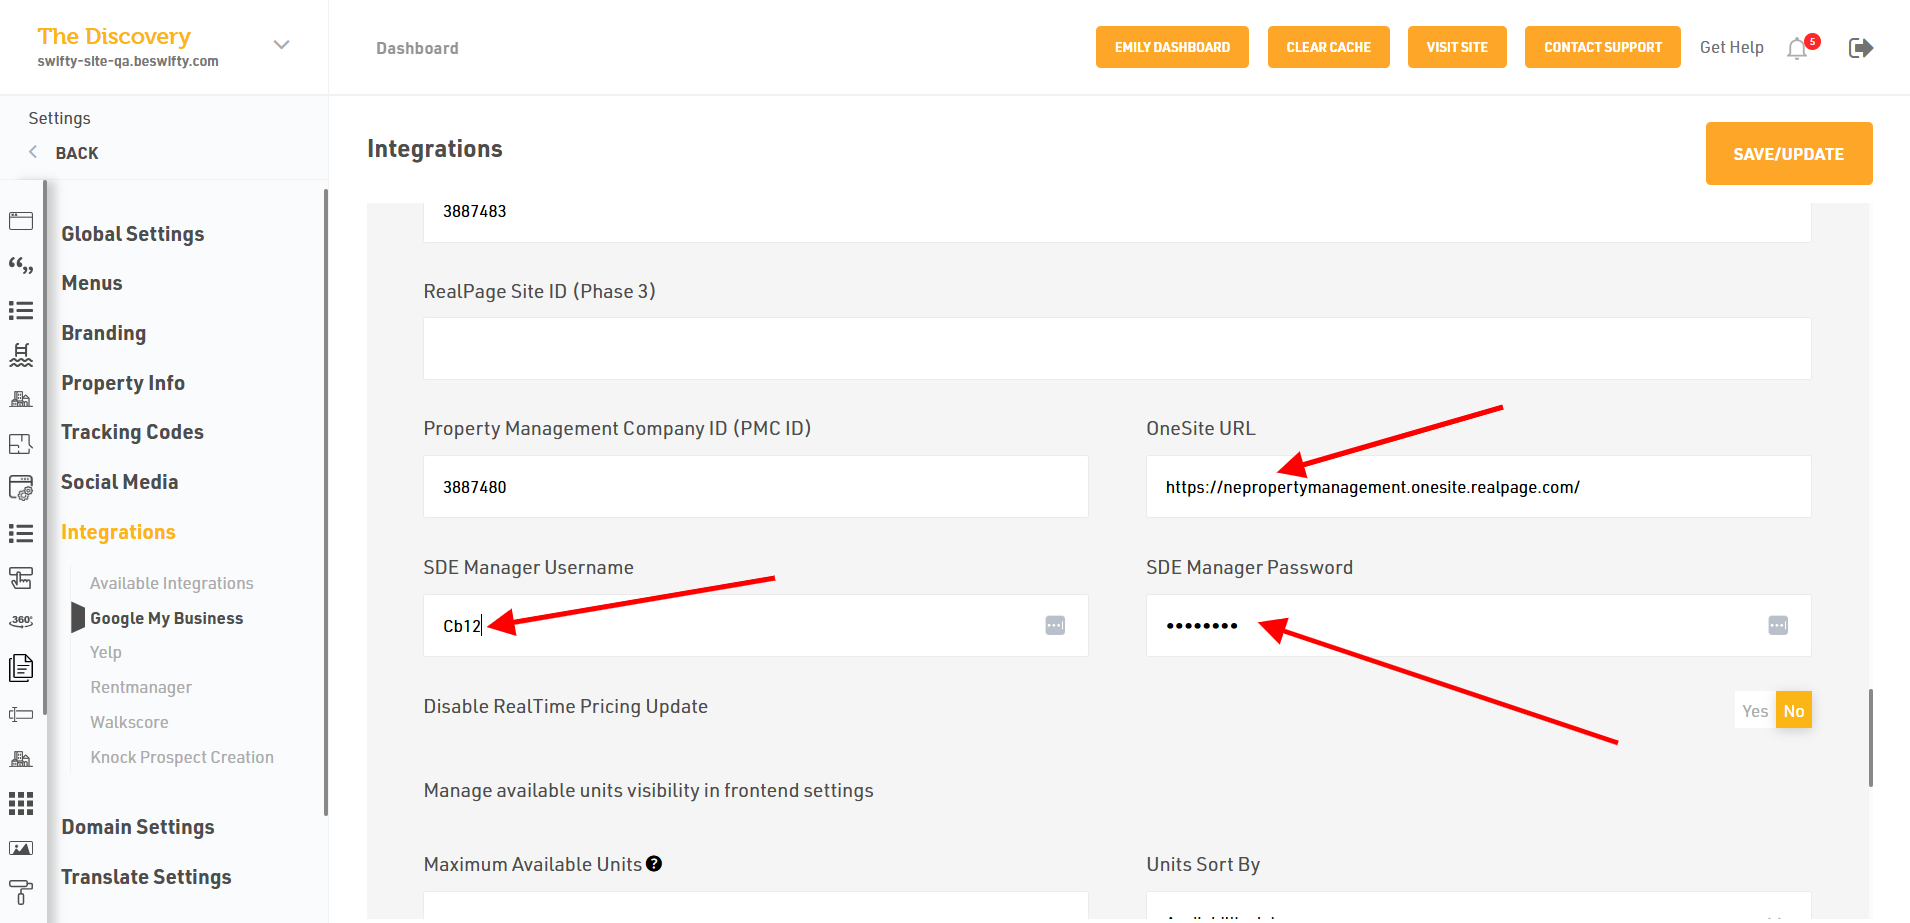This screenshot has width=1910, height=923.
Task: Click the logout arrow icon
Action: [x=1860, y=48]
